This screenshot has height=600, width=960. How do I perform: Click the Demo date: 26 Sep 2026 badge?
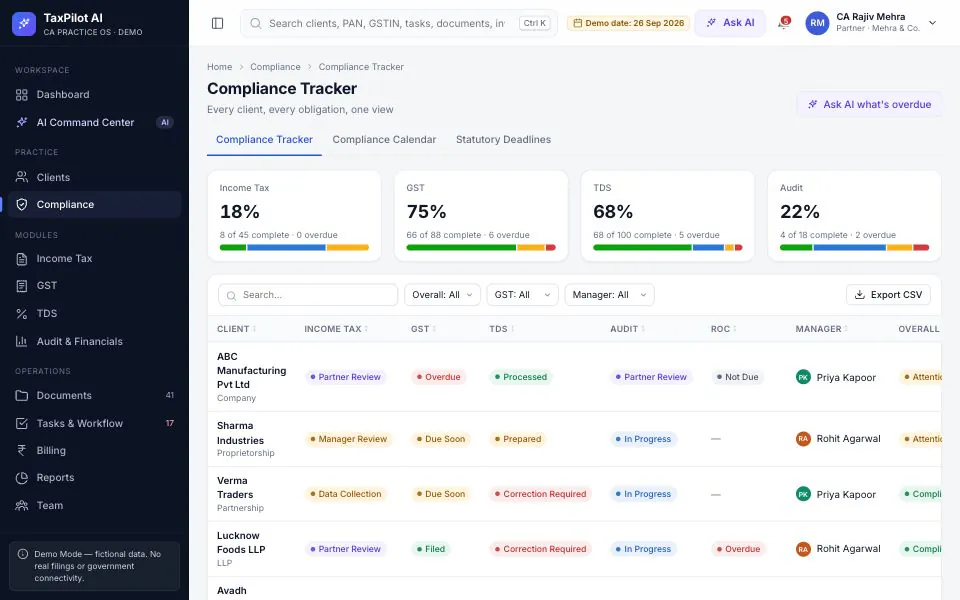[628, 23]
